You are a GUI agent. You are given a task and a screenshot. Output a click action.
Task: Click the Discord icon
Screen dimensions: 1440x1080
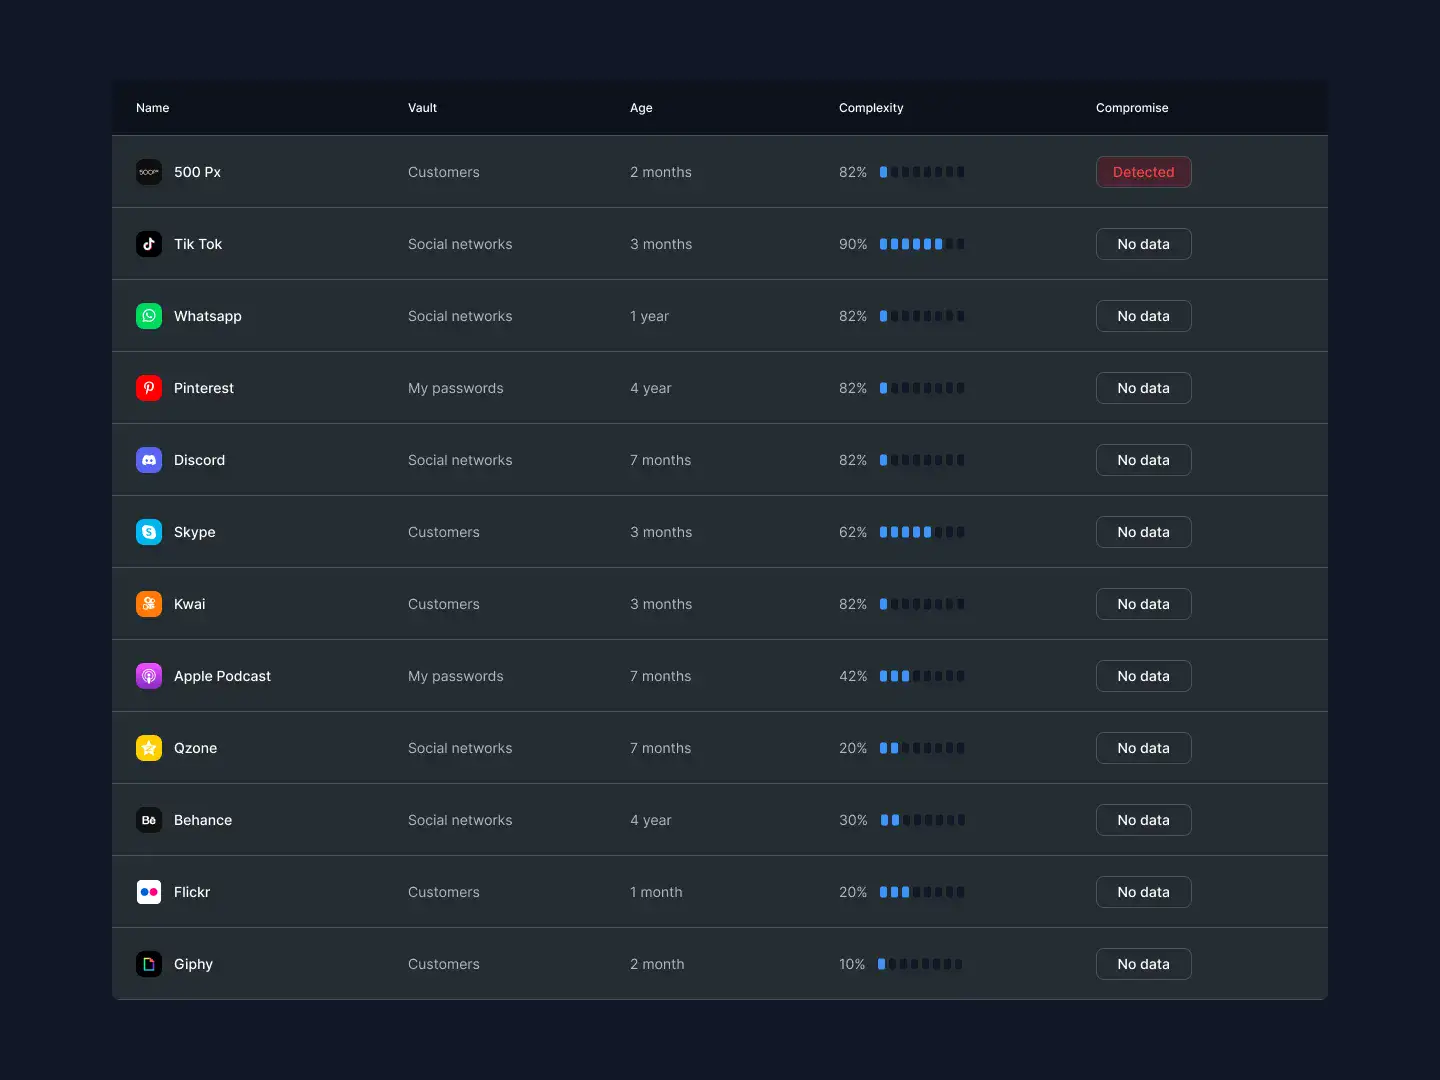pyautogui.click(x=149, y=460)
